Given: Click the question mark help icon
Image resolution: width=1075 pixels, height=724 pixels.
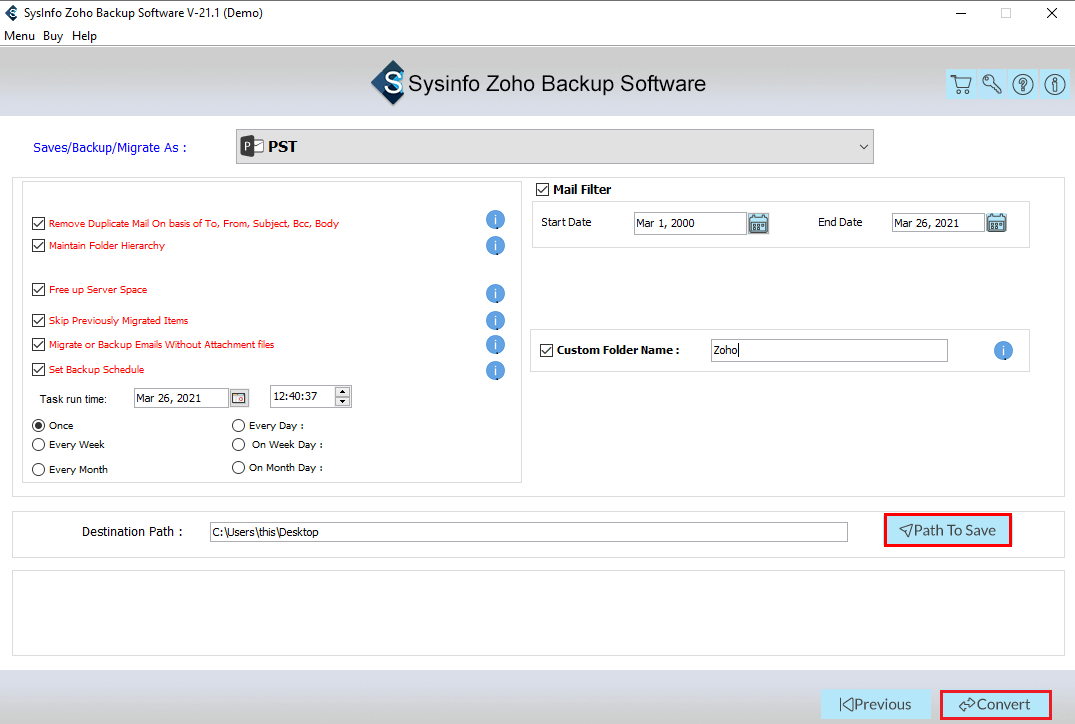Looking at the screenshot, I should click(1023, 84).
